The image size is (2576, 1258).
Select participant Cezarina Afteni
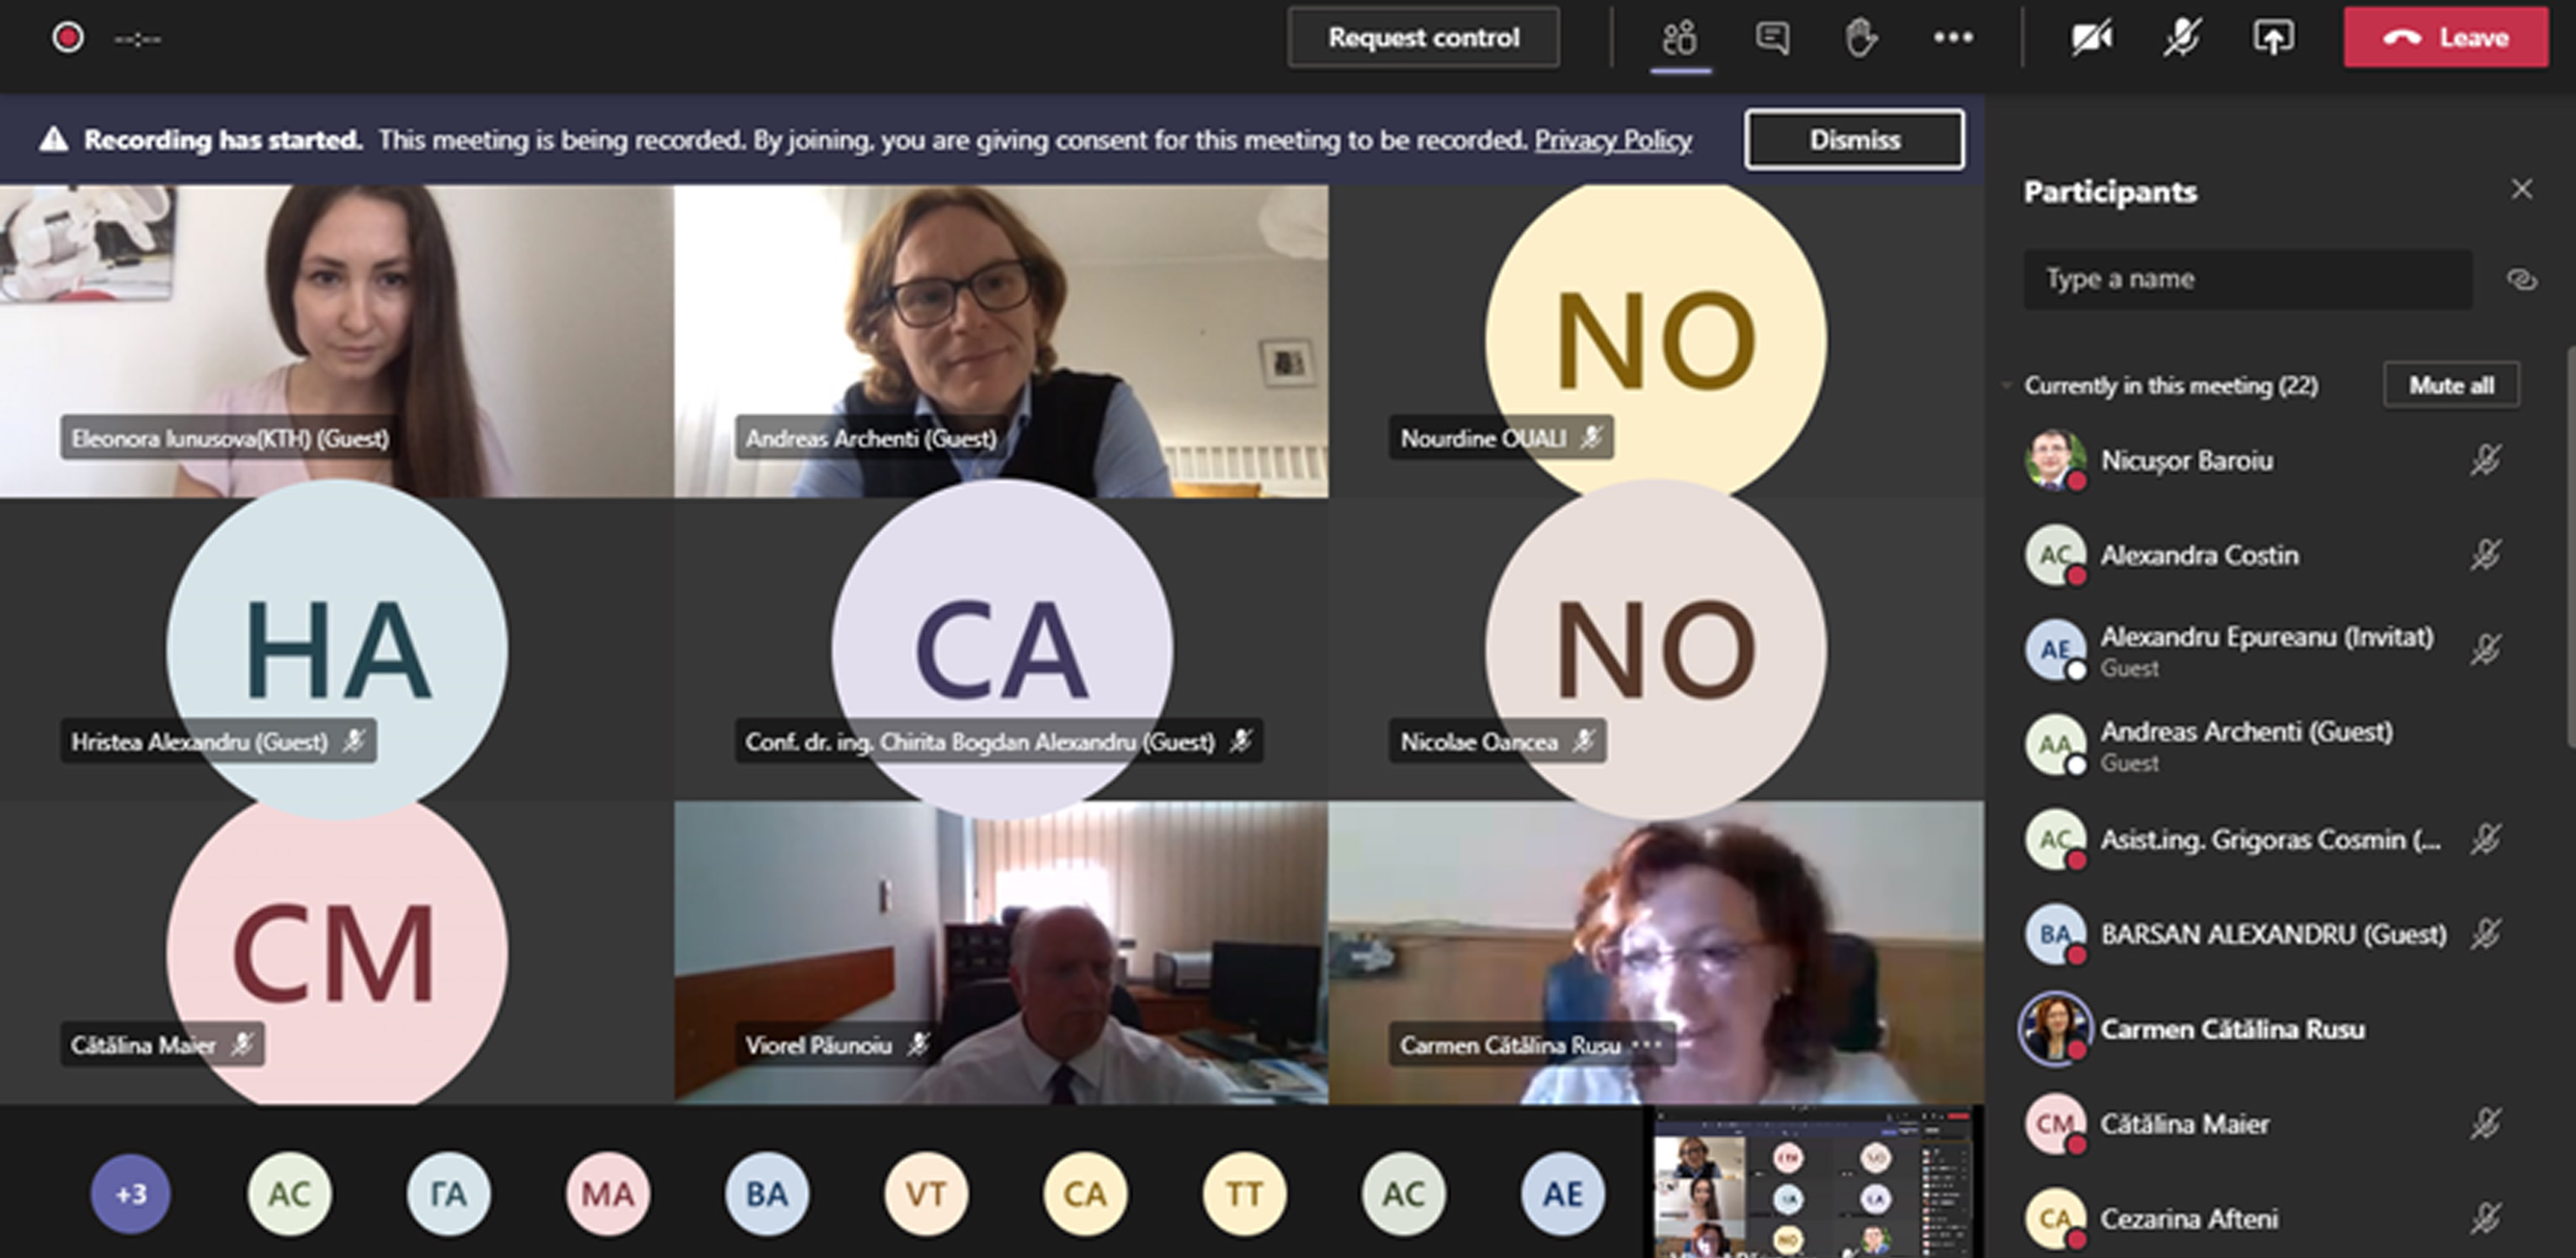(2262, 1219)
